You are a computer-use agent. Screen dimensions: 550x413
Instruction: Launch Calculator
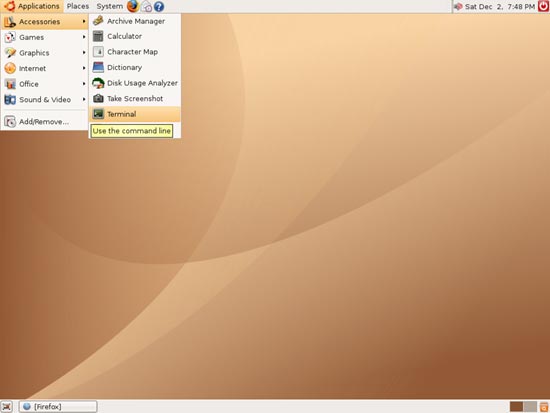[135, 36]
